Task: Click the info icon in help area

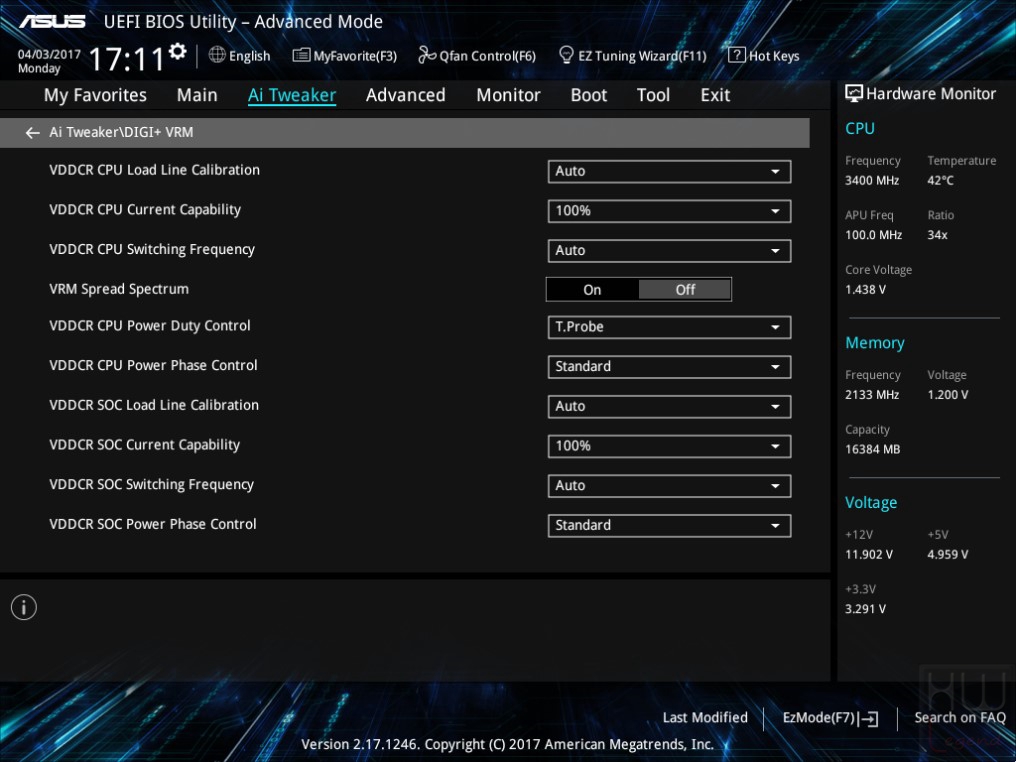Action: 24,607
